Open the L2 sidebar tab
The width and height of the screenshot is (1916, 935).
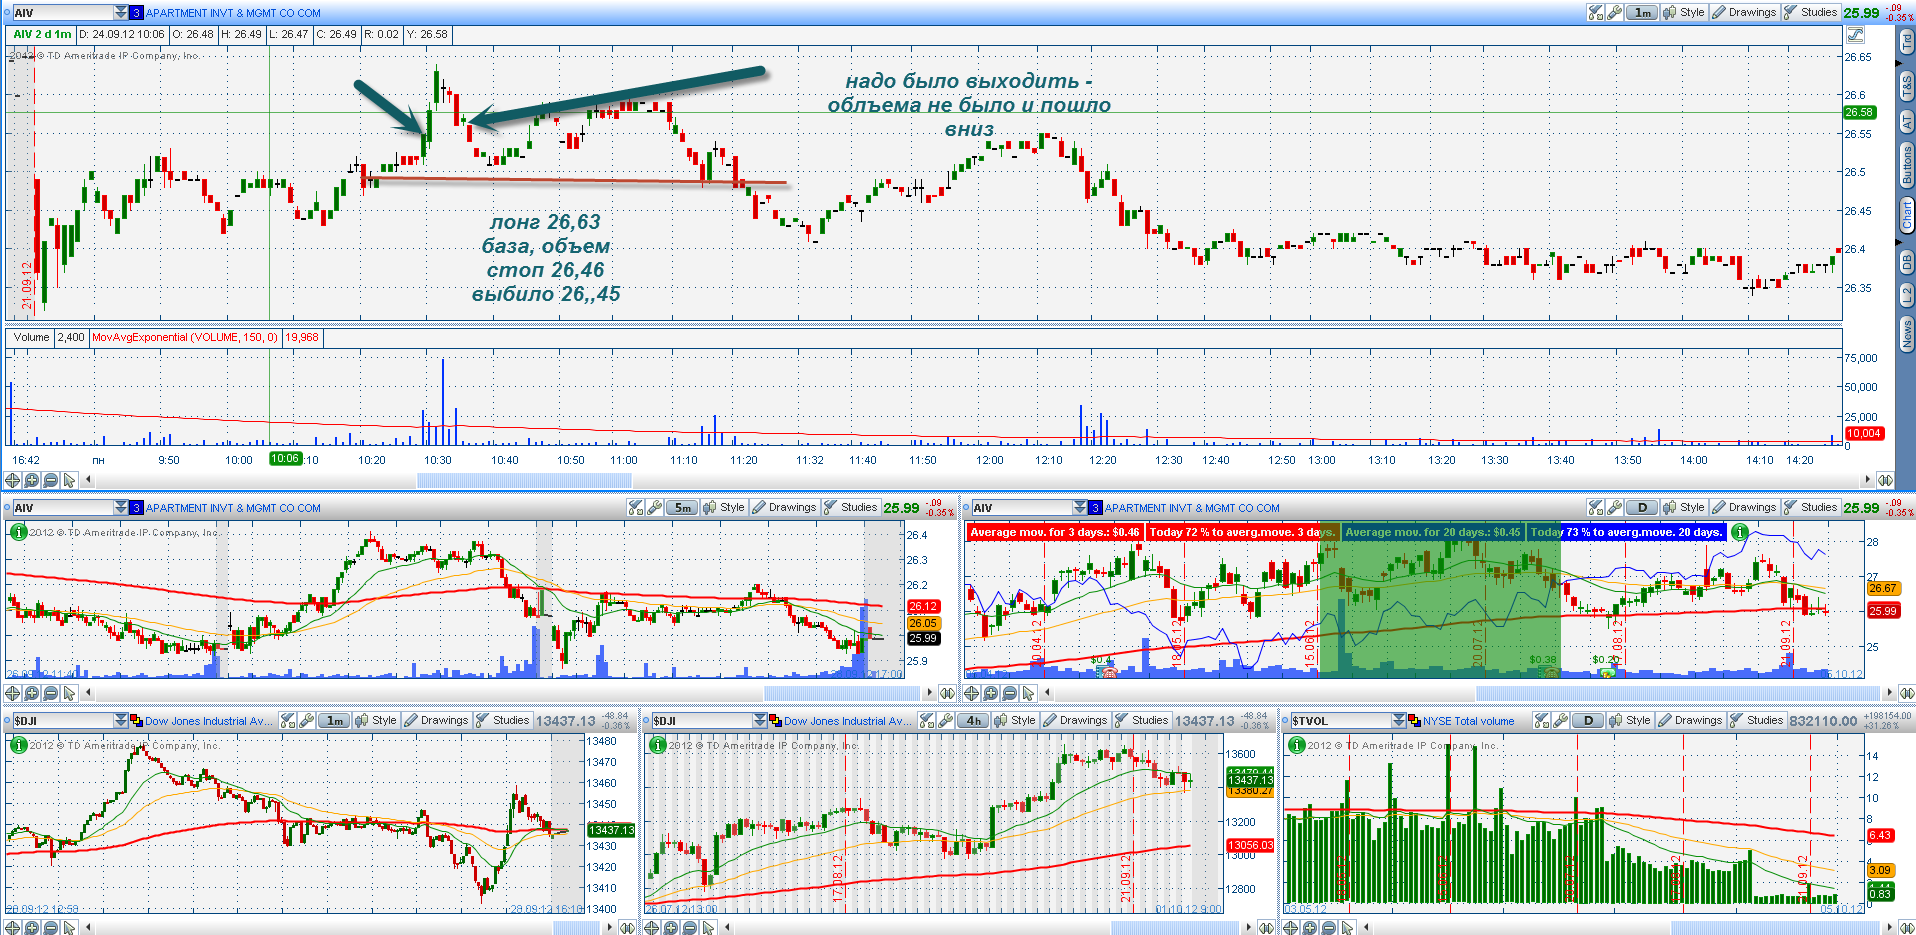click(x=1906, y=295)
